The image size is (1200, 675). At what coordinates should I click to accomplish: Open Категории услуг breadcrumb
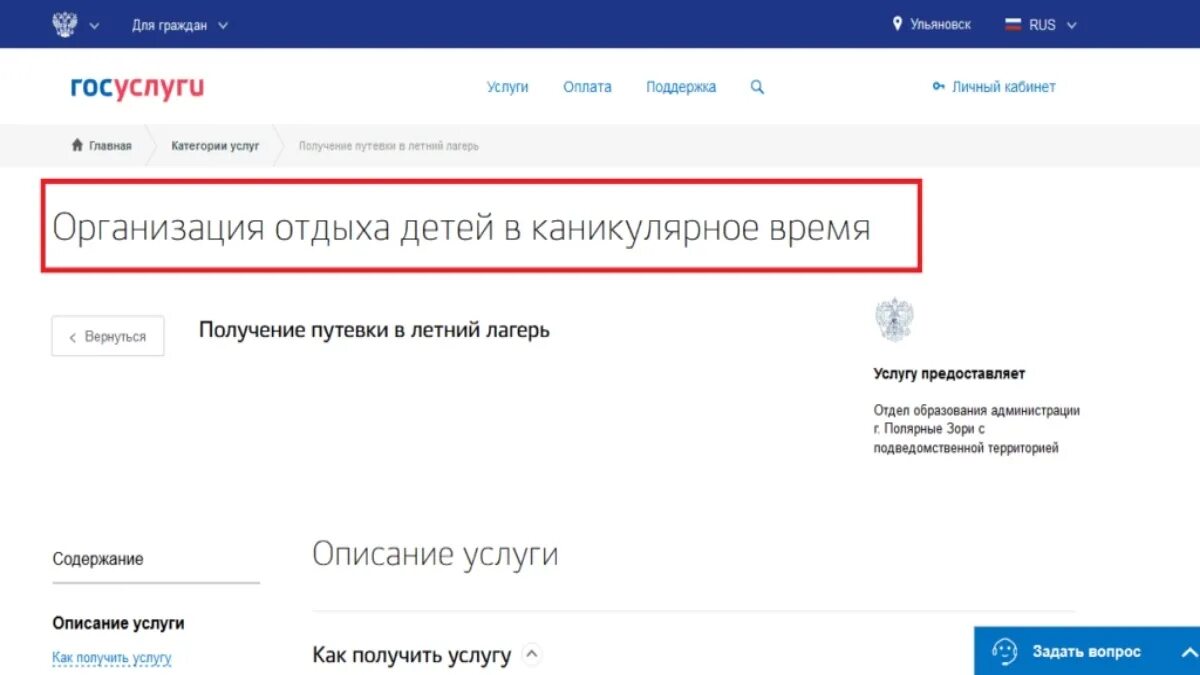pyautogui.click(x=215, y=146)
